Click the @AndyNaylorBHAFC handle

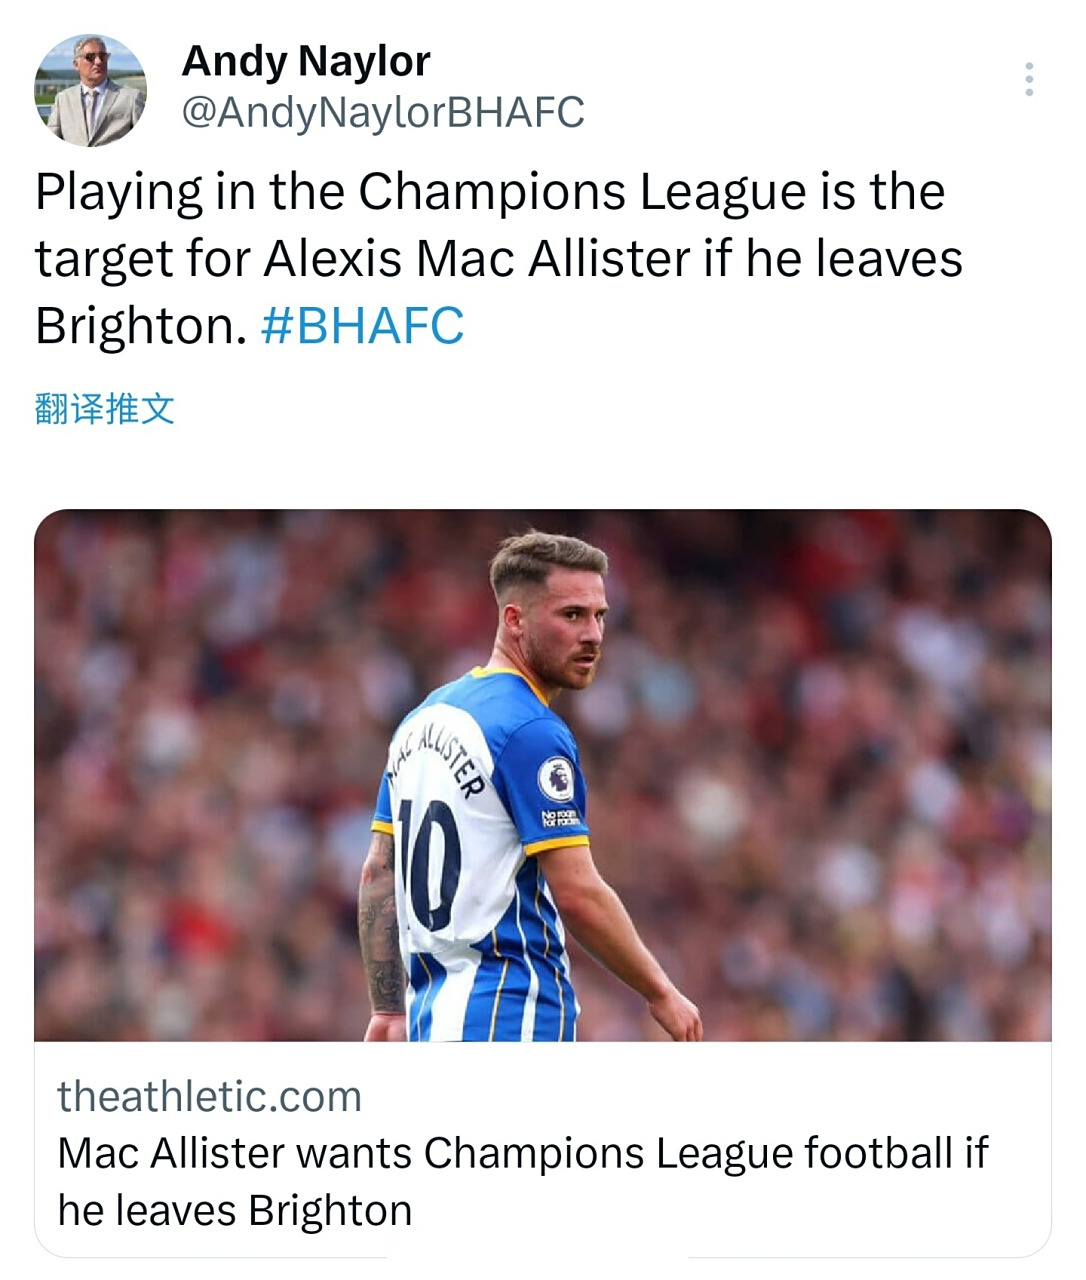383,112
